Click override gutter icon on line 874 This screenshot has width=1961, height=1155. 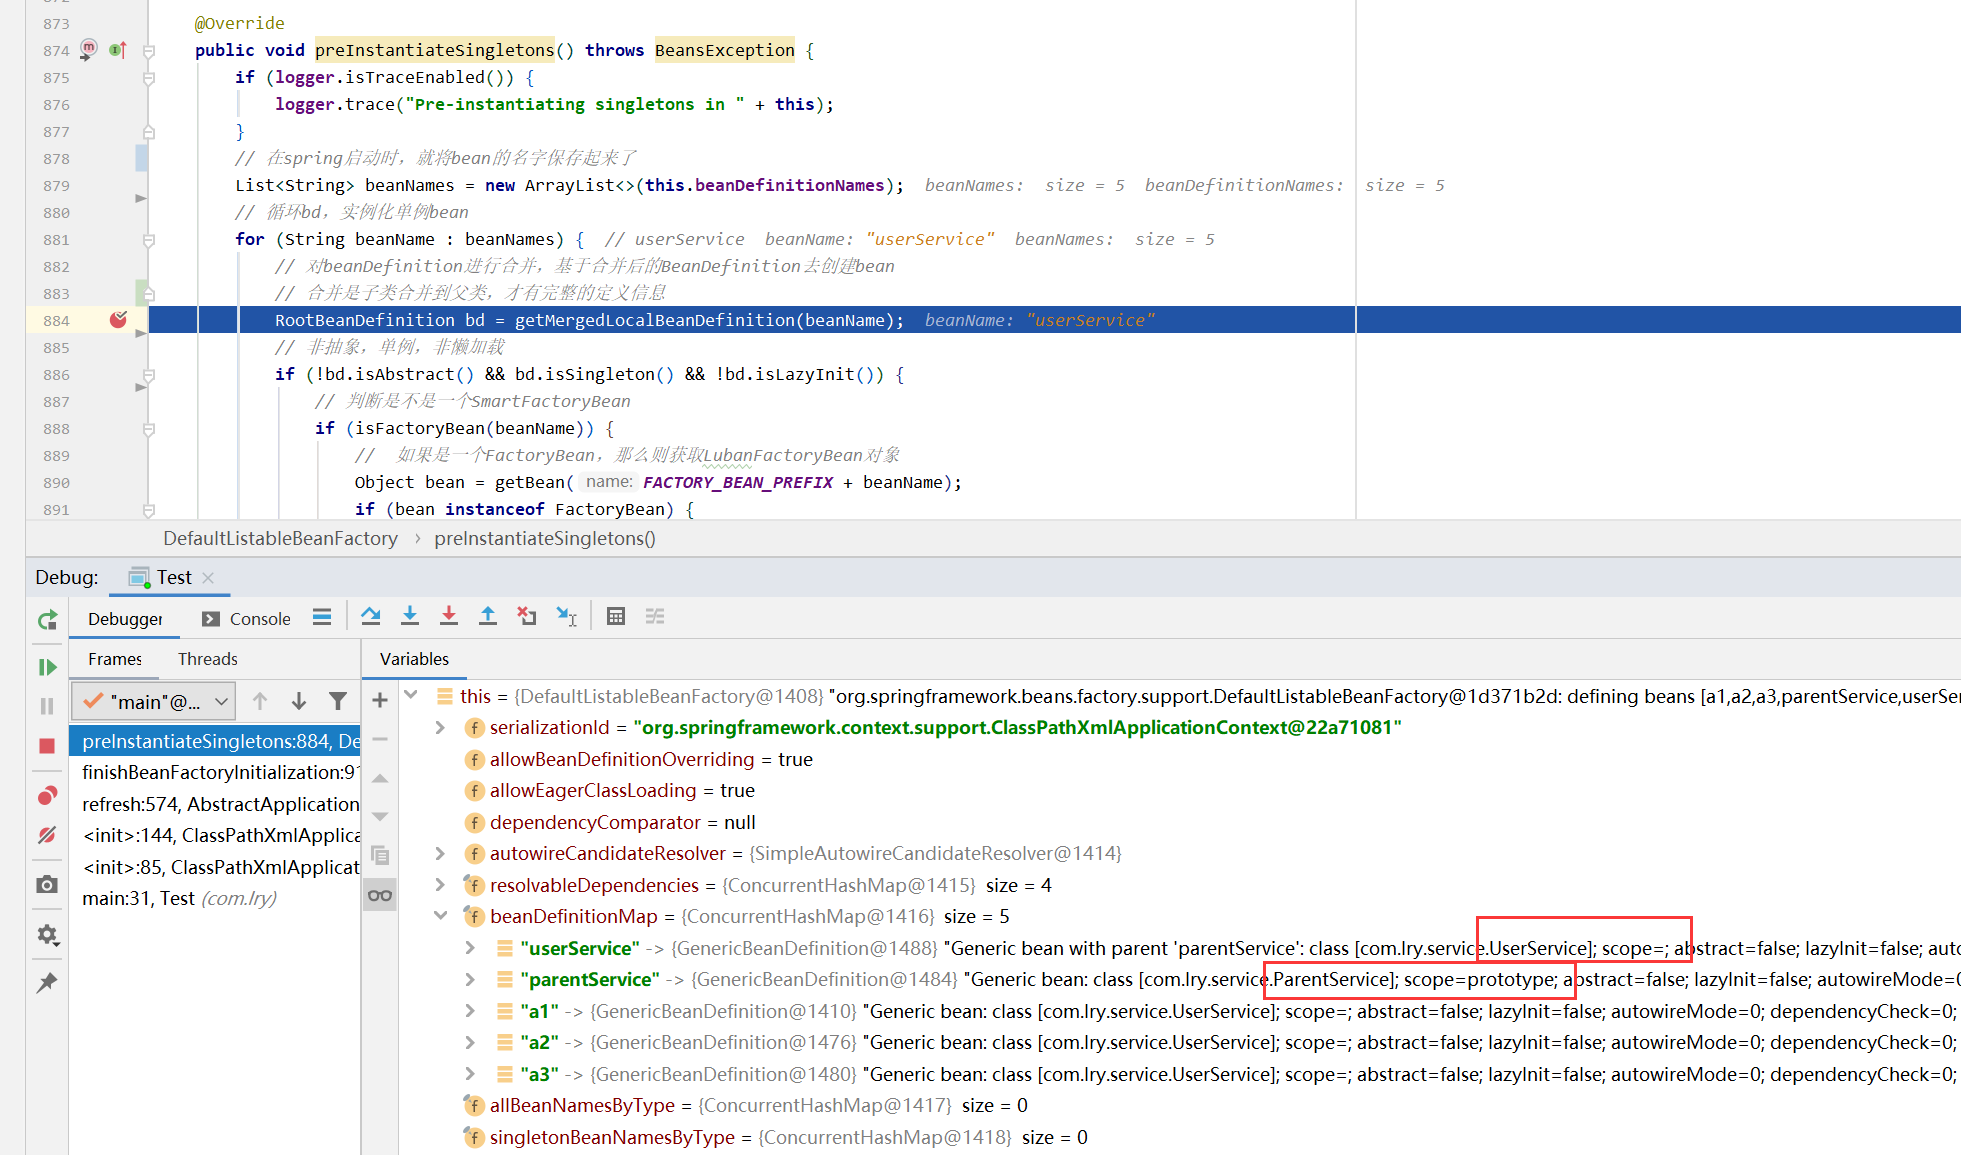[118, 50]
